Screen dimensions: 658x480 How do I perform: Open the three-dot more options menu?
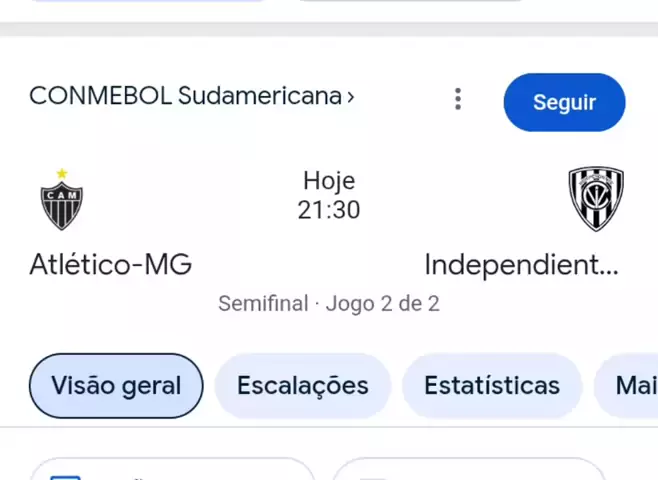458,99
